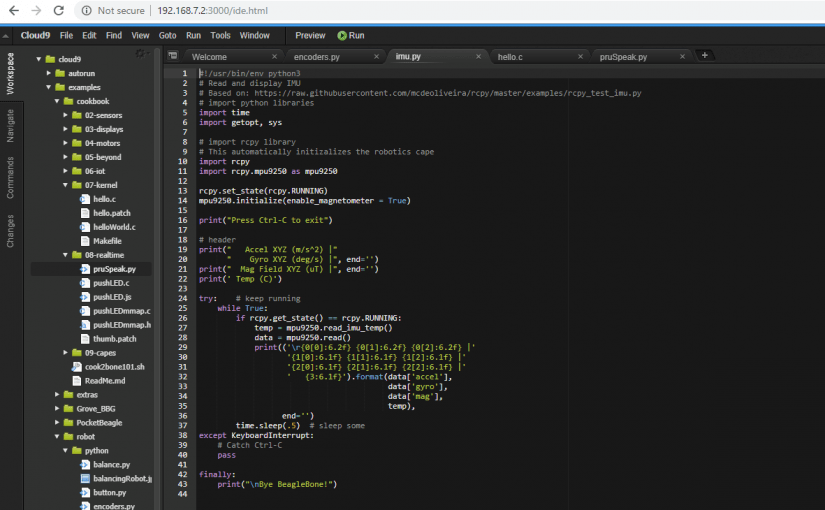825x510 pixels.
Task: Expand the 04-motors folder
Action: point(65,143)
